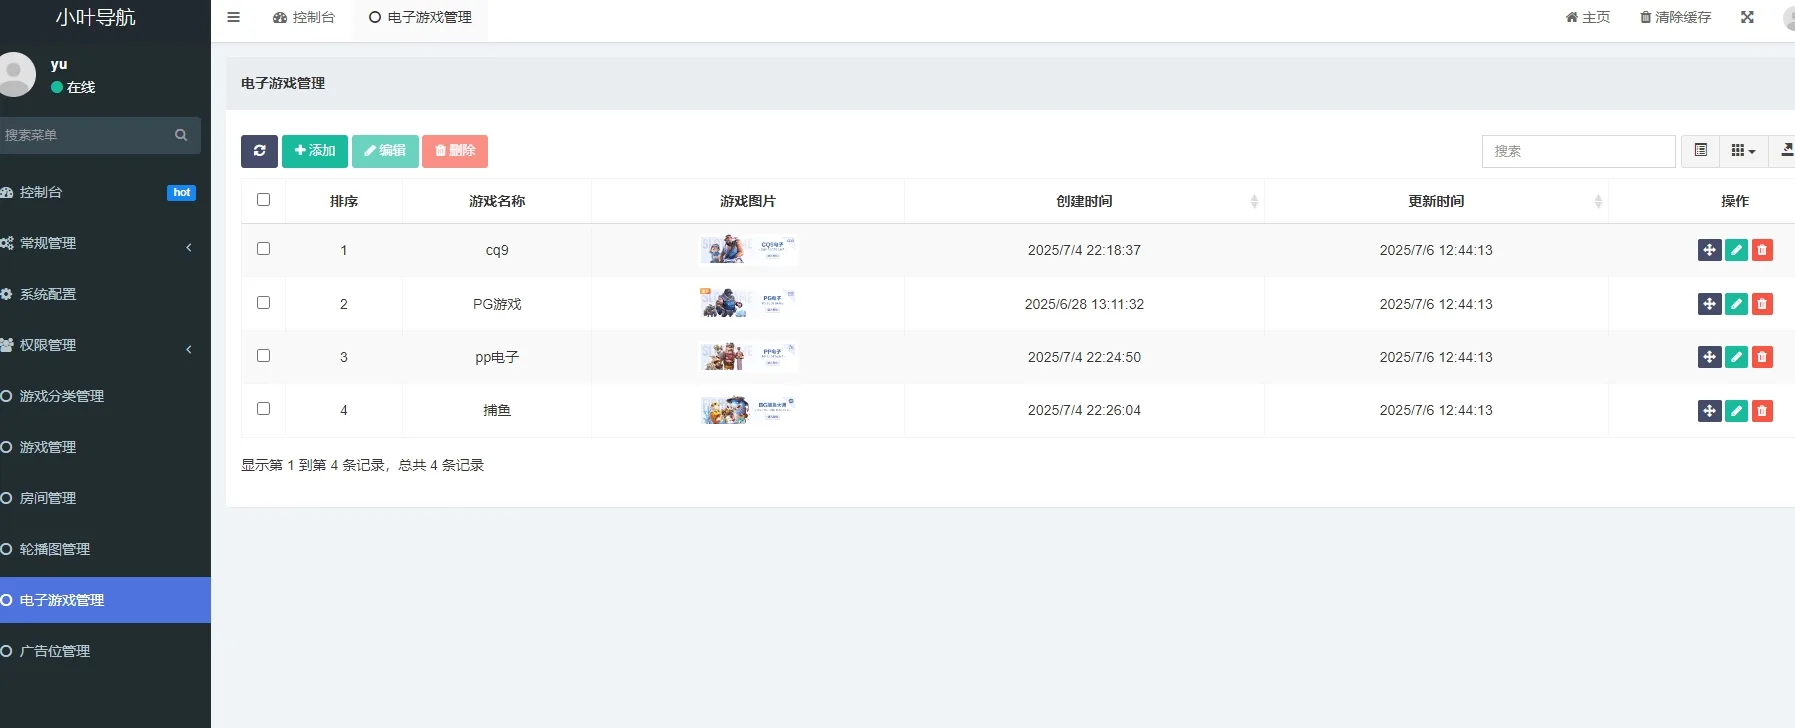
Task: Select the checkbox for cq9 row
Action: point(263,249)
